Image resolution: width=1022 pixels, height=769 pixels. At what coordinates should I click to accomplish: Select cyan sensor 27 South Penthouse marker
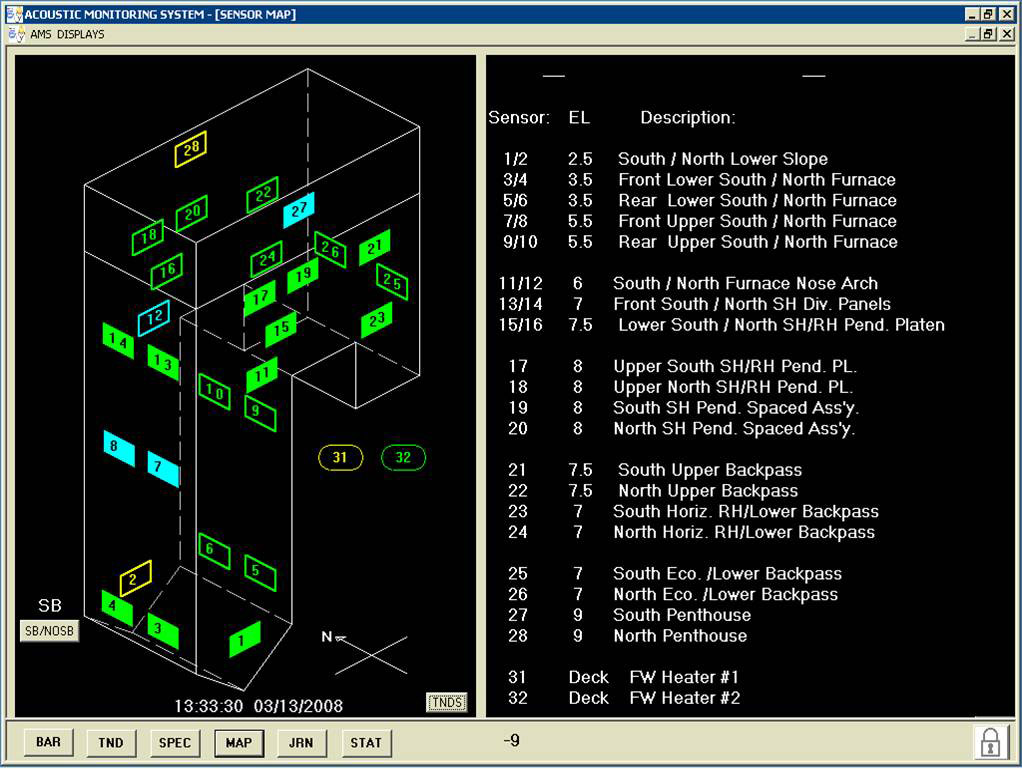pos(297,211)
